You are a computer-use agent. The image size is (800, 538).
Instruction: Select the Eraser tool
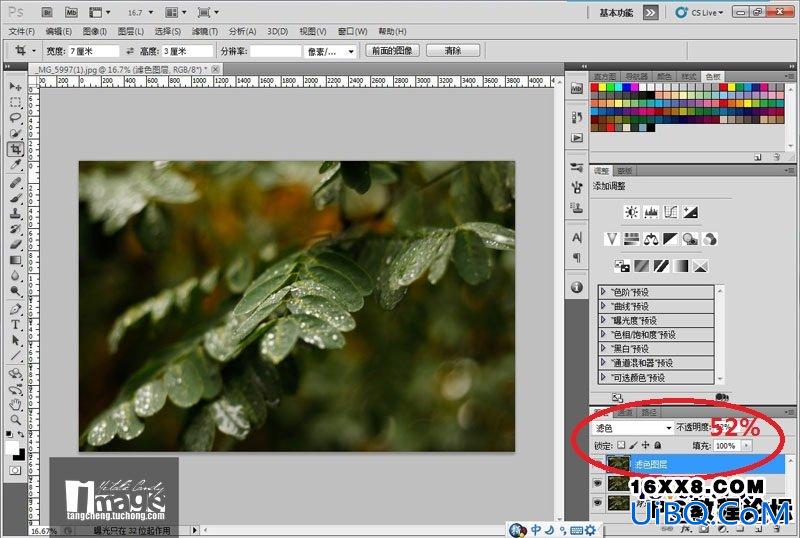(x=15, y=244)
